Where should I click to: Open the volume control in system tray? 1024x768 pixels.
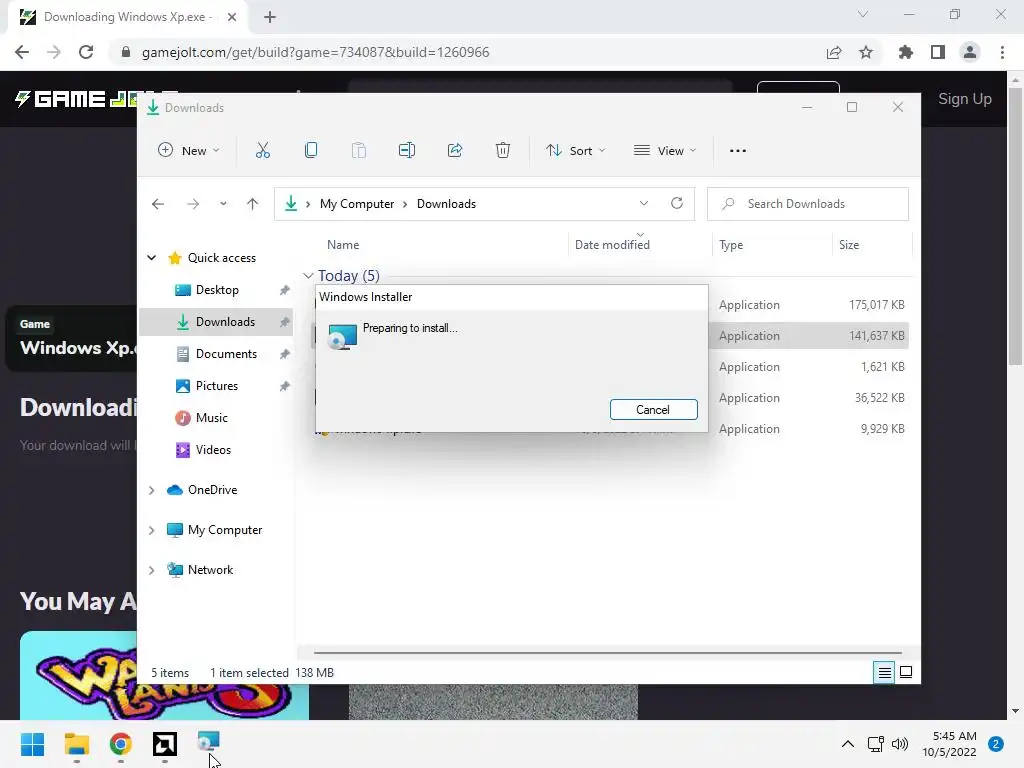click(x=900, y=744)
